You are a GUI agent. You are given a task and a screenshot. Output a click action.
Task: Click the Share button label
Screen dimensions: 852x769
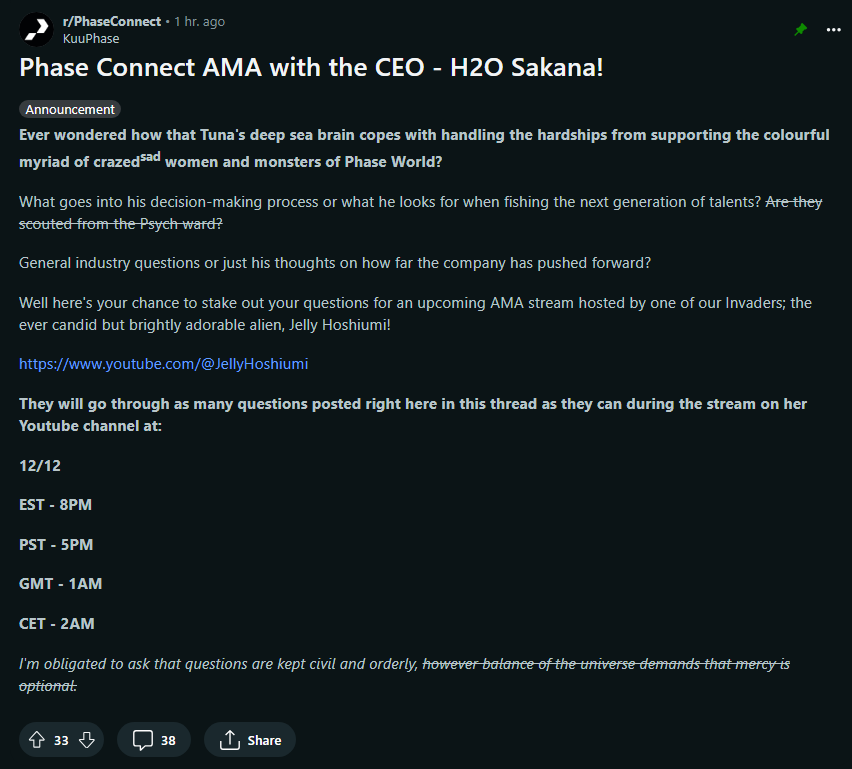click(264, 740)
